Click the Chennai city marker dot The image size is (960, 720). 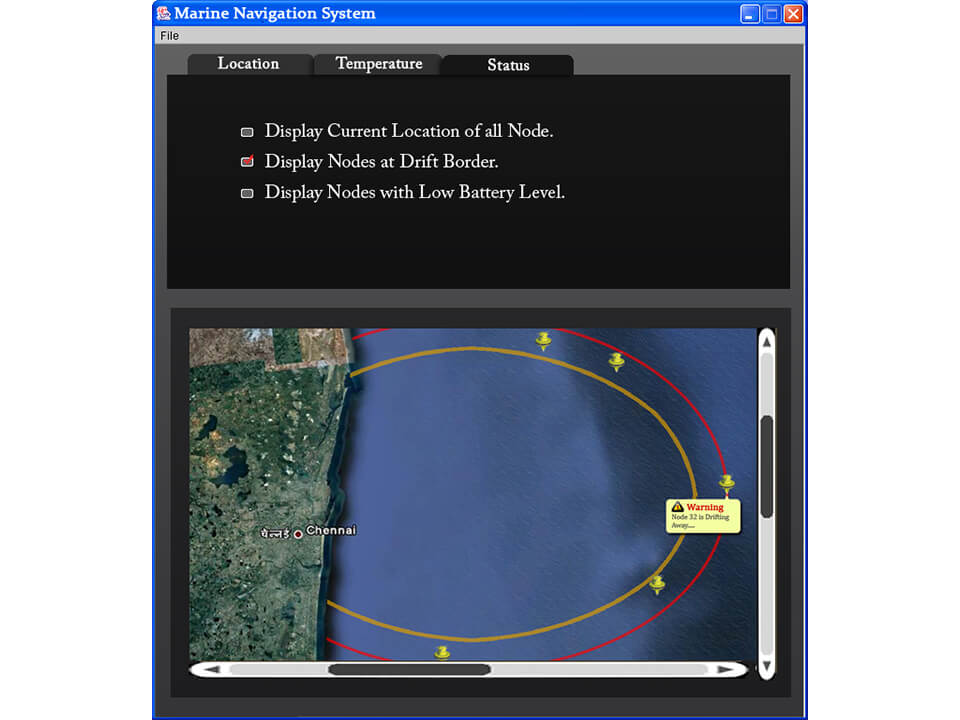(297, 533)
